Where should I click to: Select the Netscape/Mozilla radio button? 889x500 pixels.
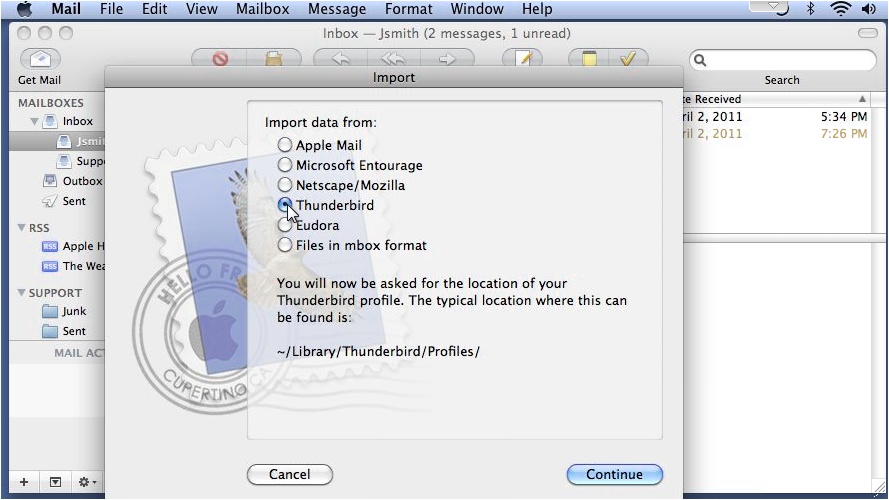point(285,185)
